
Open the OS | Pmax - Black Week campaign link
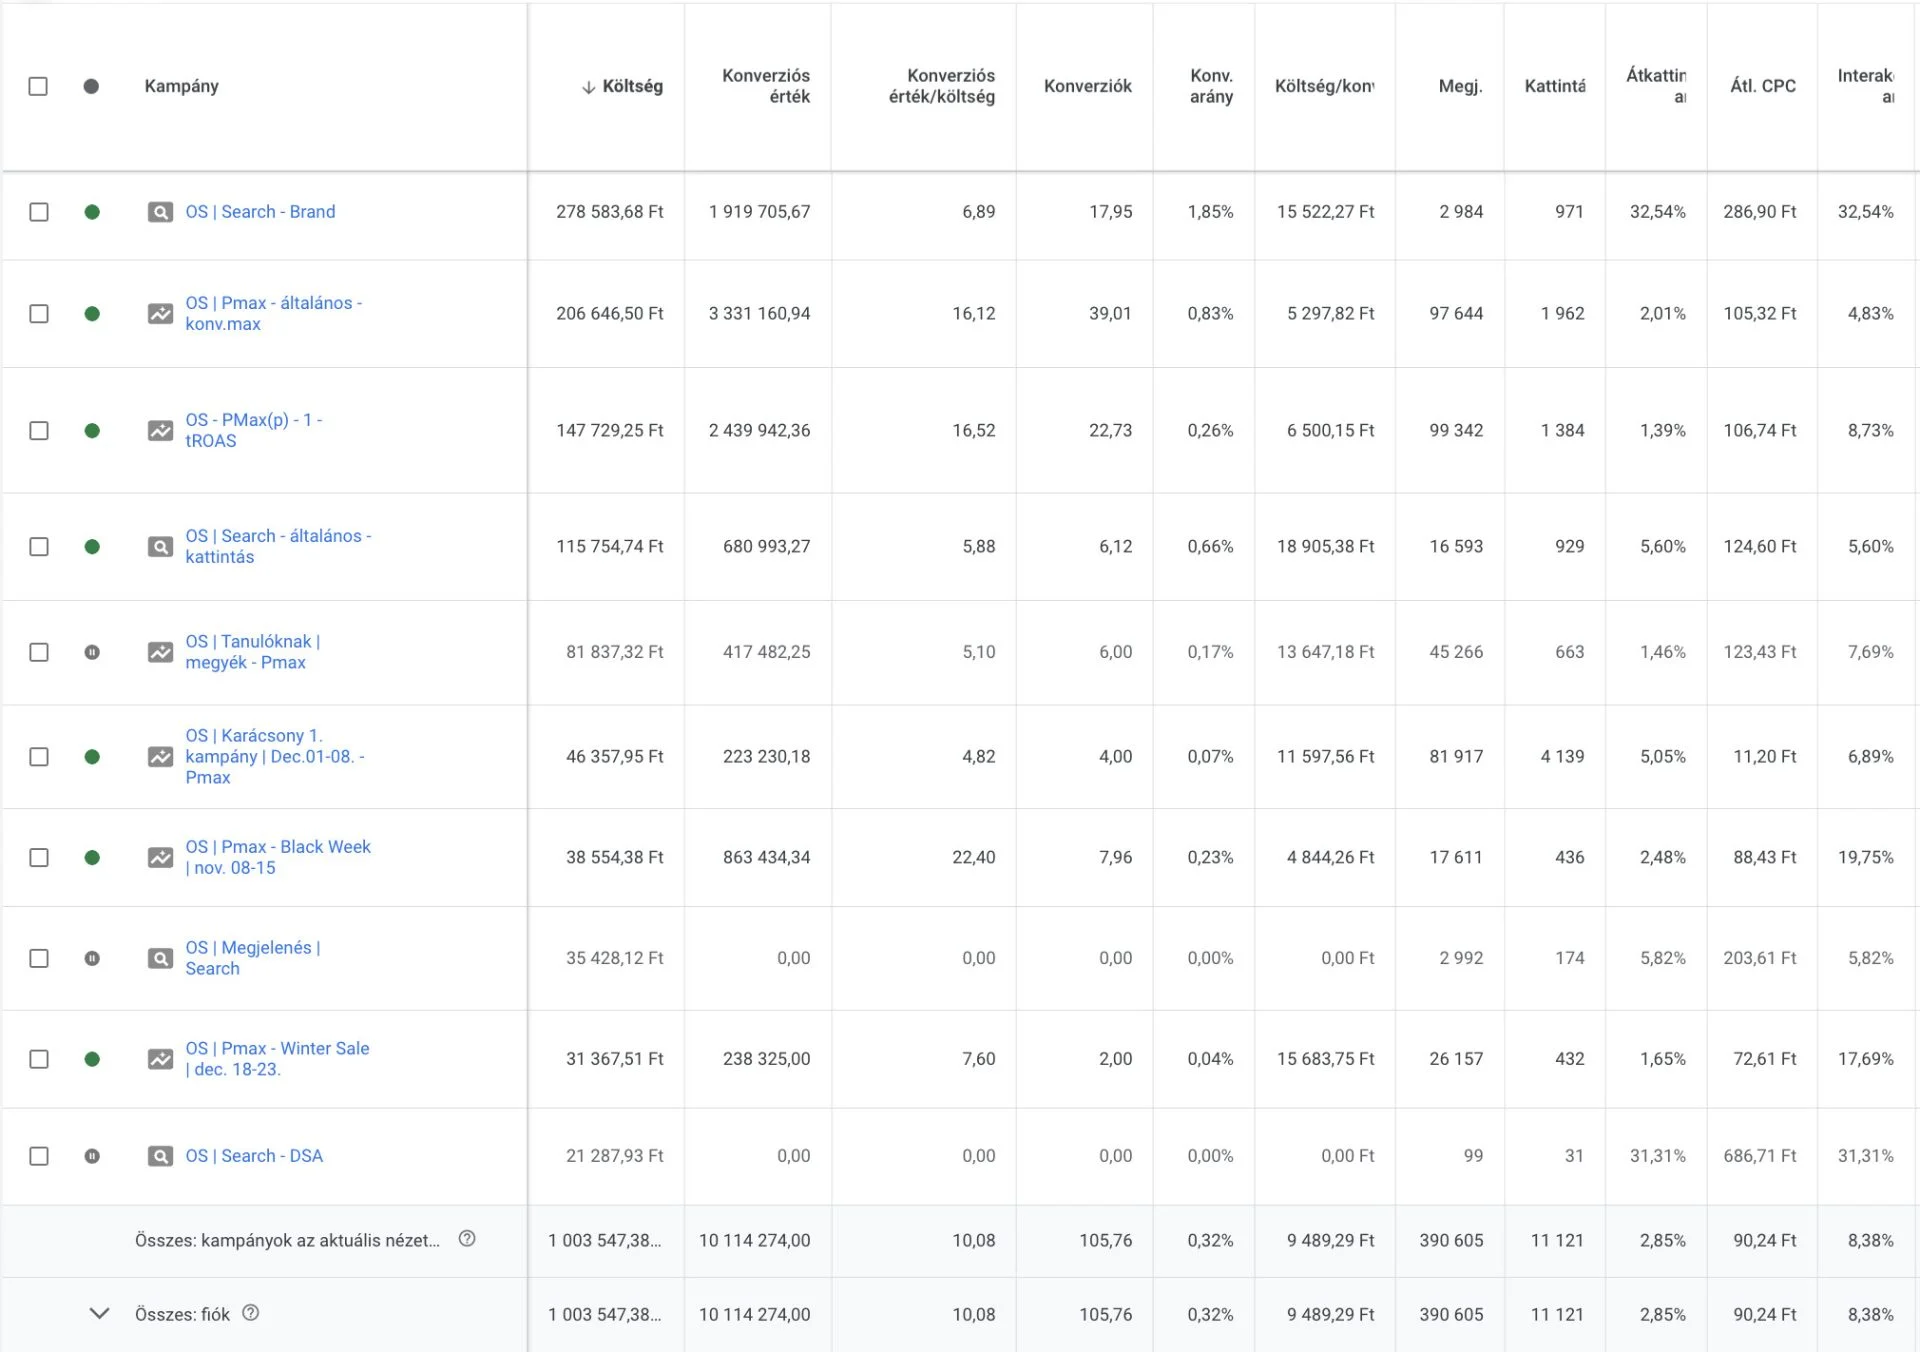point(278,857)
